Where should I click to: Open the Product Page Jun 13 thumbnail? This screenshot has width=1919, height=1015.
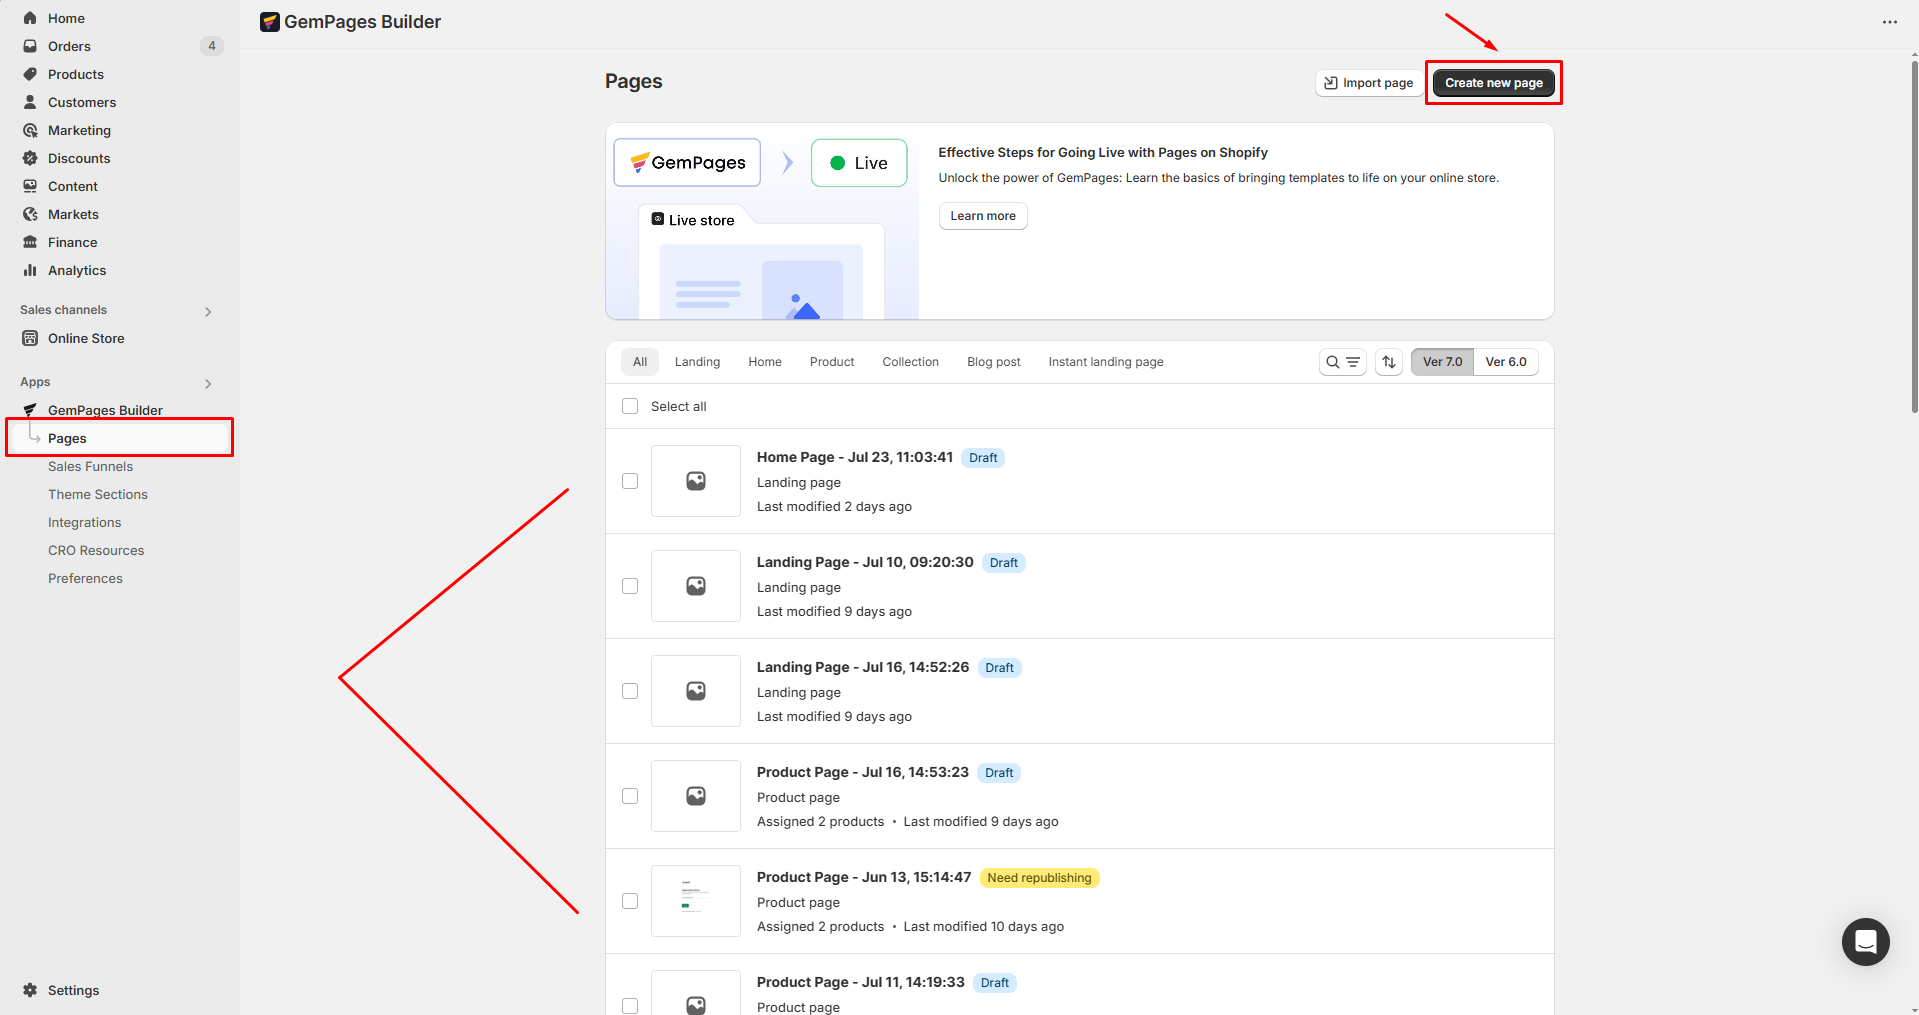tap(696, 901)
